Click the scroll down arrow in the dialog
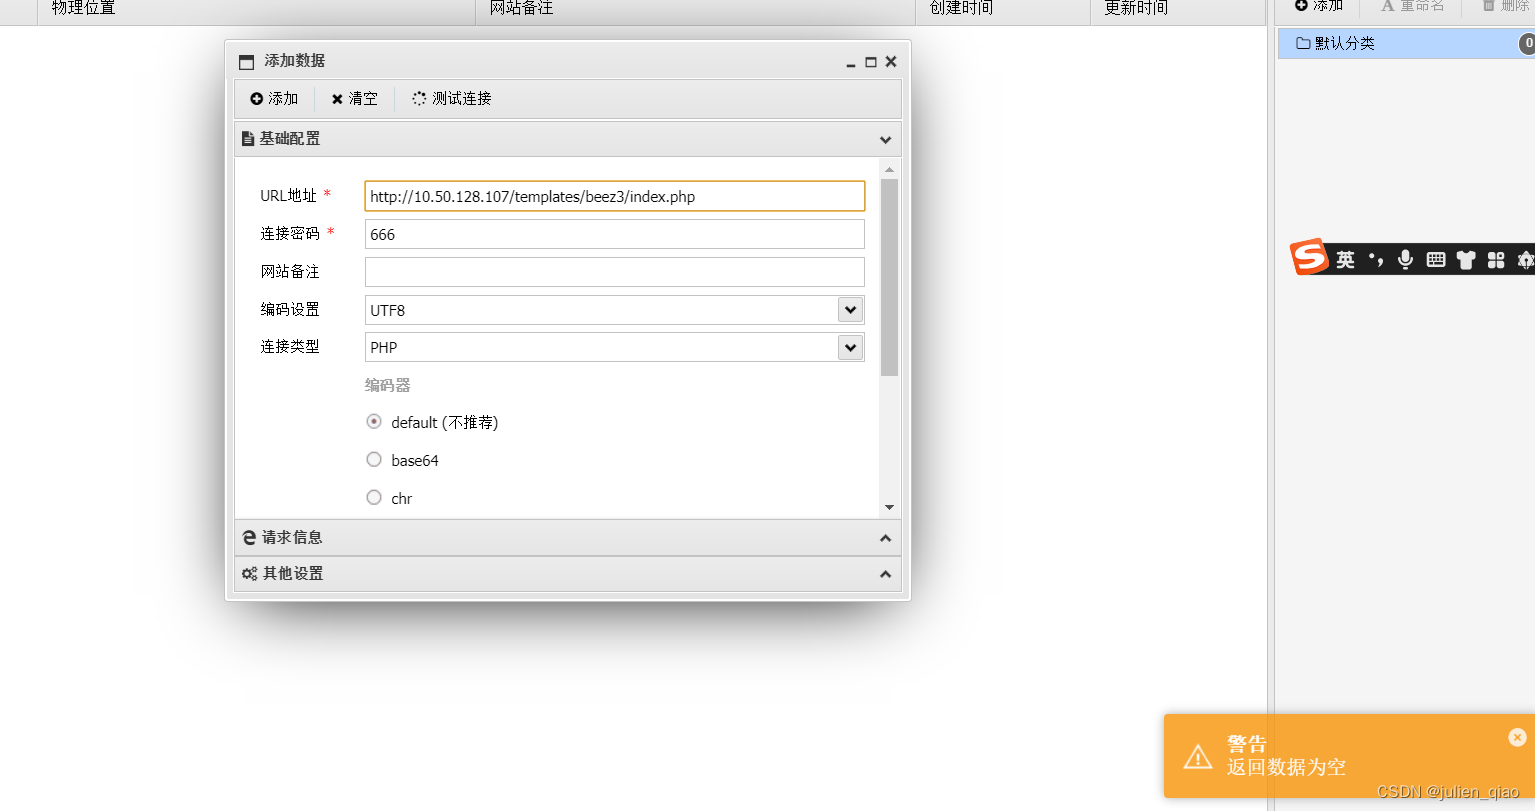This screenshot has width=1535, height=811. (x=889, y=508)
